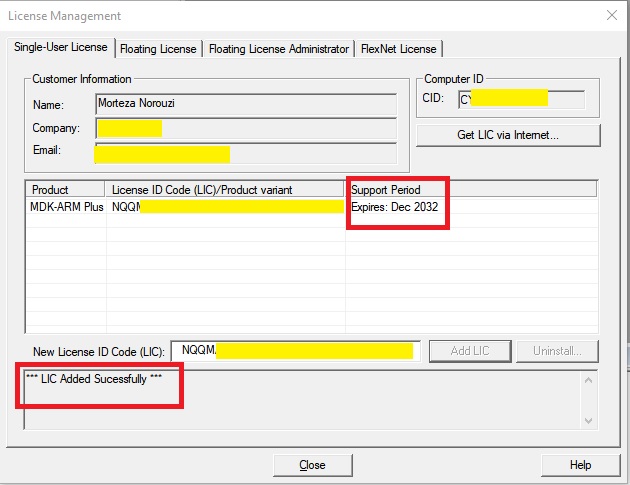This screenshot has width=630, height=485.
Task: Open Help from the bottom button
Action: point(580,465)
